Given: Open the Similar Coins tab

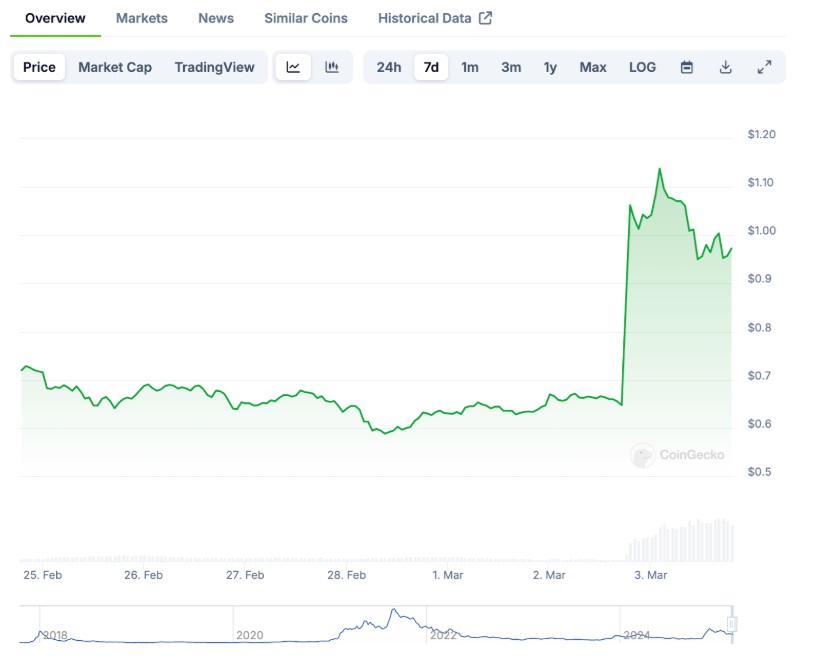Looking at the screenshot, I should [306, 18].
